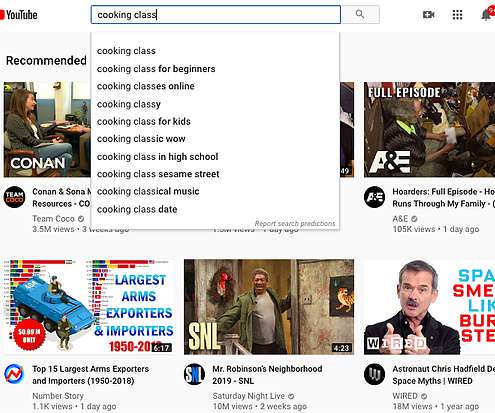Choose suggestion 'cooking classes online'
The image size is (495, 413).
tap(215, 86)
